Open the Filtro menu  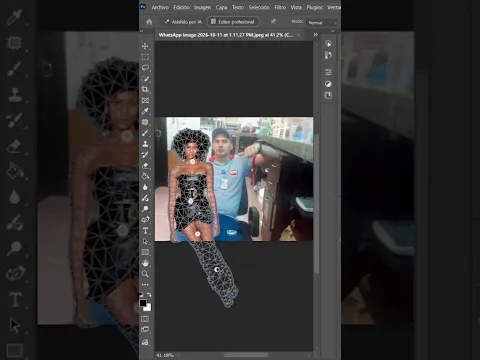point(280,7)
